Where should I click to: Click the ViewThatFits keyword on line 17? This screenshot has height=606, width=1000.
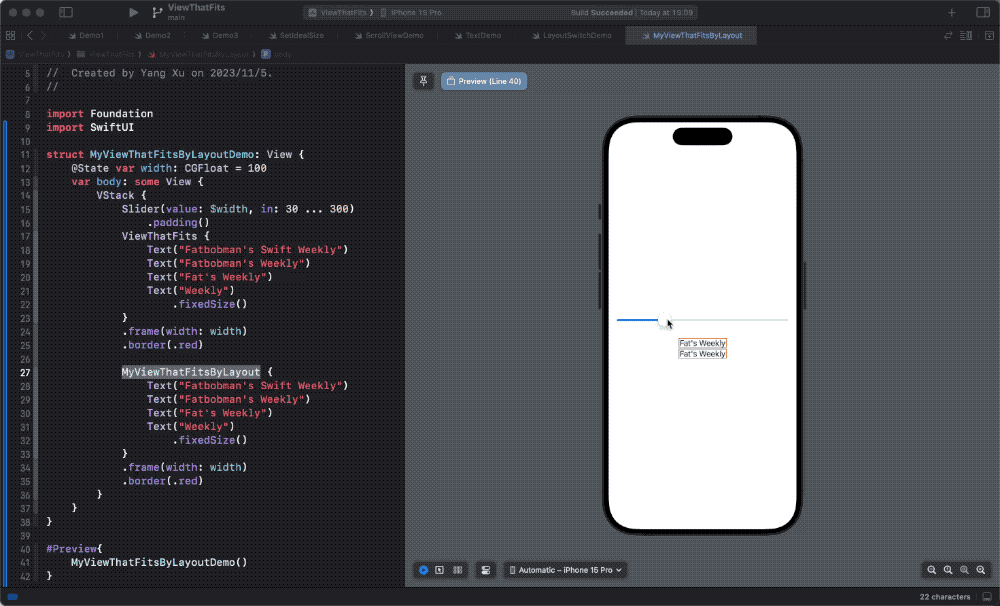[x=159, y=236]
